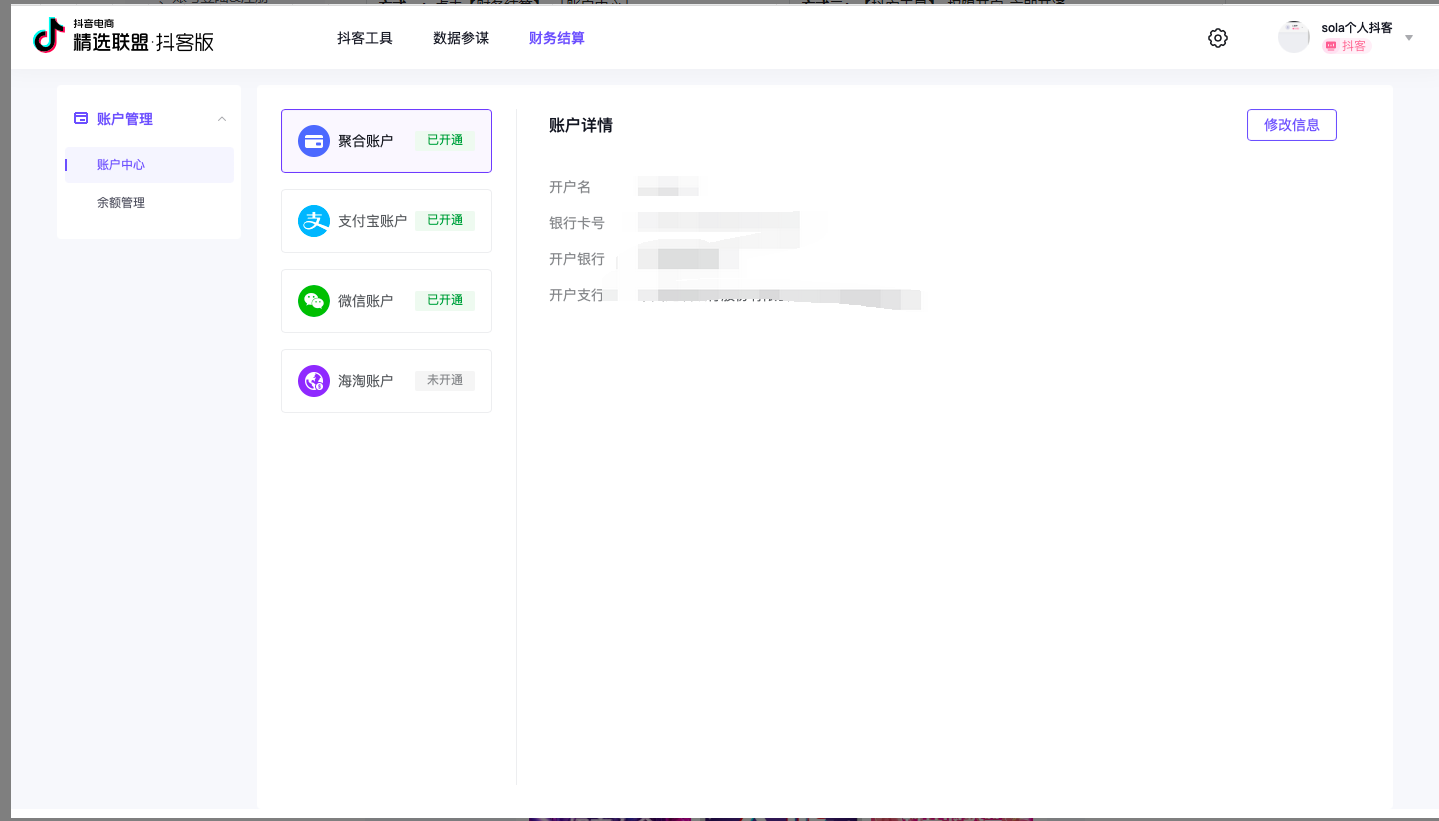The width and height of the screenshot is (1439, 821).
Task: Click the 未开通 badge on 海淘账户
Action: [x=445, y=380]
